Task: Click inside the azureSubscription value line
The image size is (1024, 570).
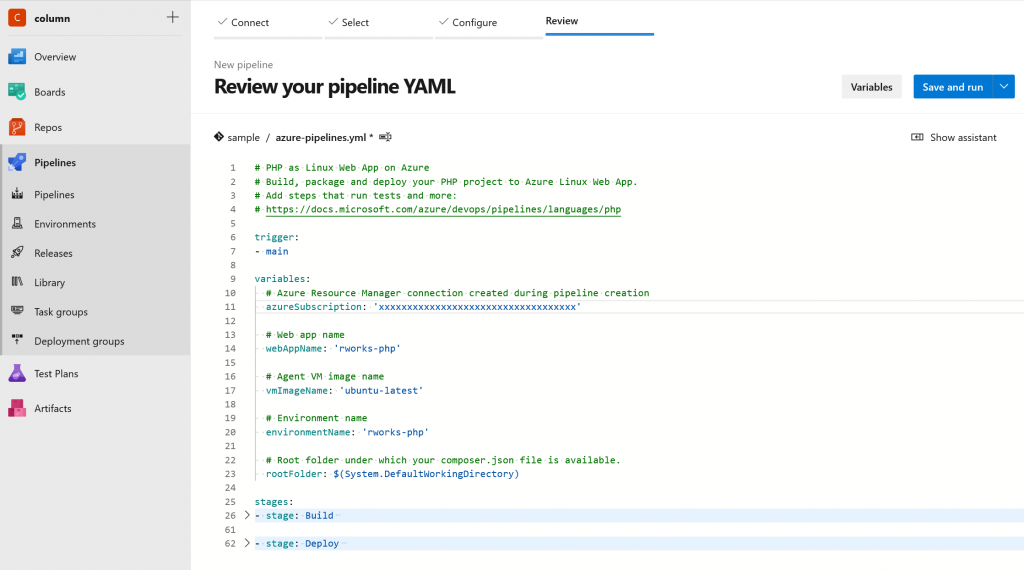Action: (477, 306)
